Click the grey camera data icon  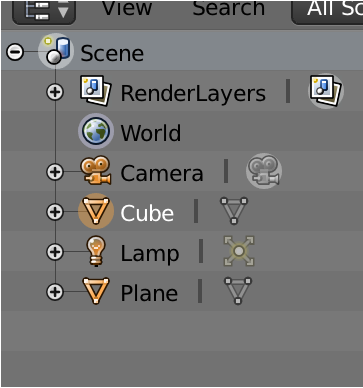coord(264,171)
